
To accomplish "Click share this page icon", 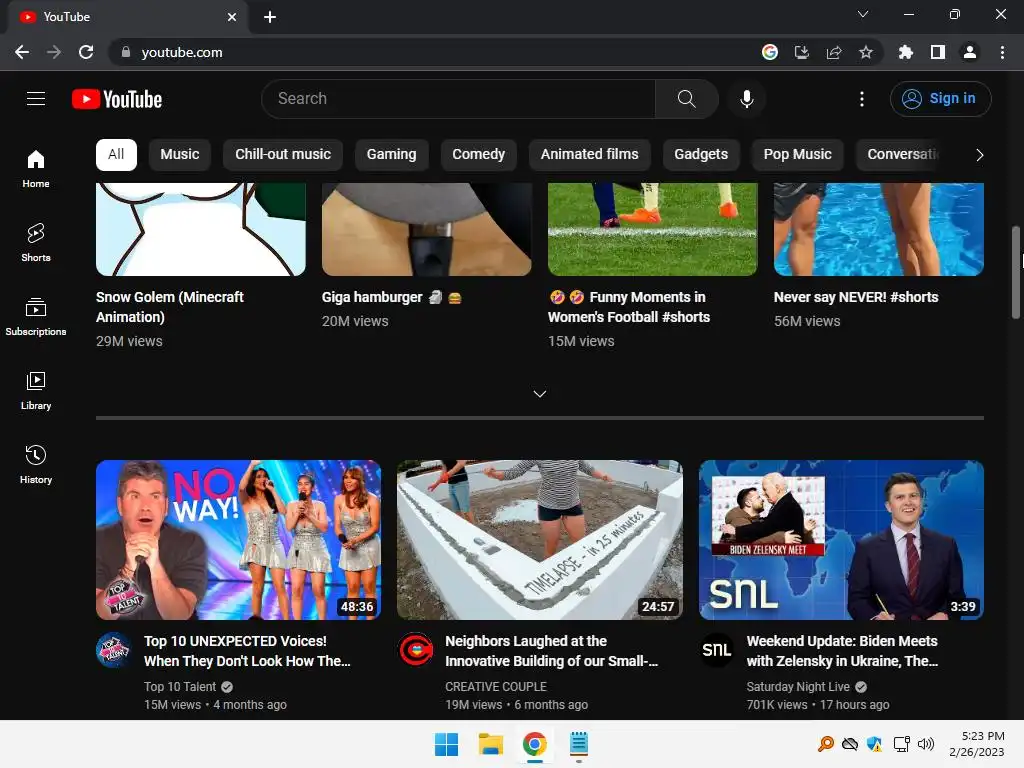I will [x=834, y=52].
